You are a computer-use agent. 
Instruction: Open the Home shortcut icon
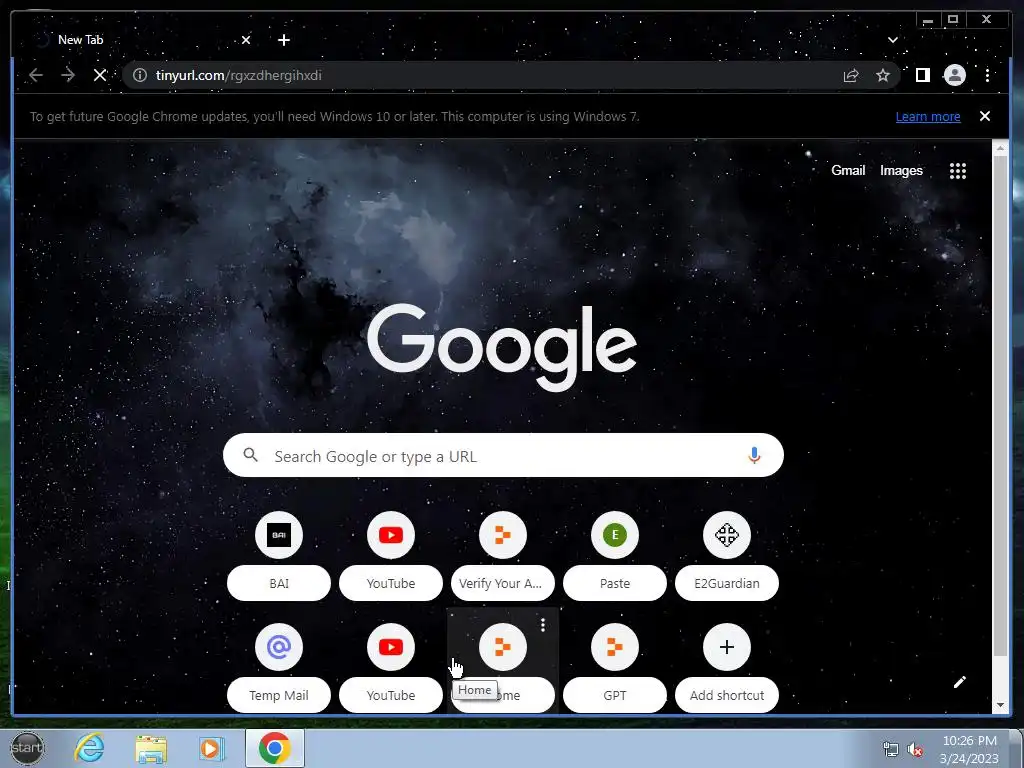pyautogui.click(x=502, y=647)
